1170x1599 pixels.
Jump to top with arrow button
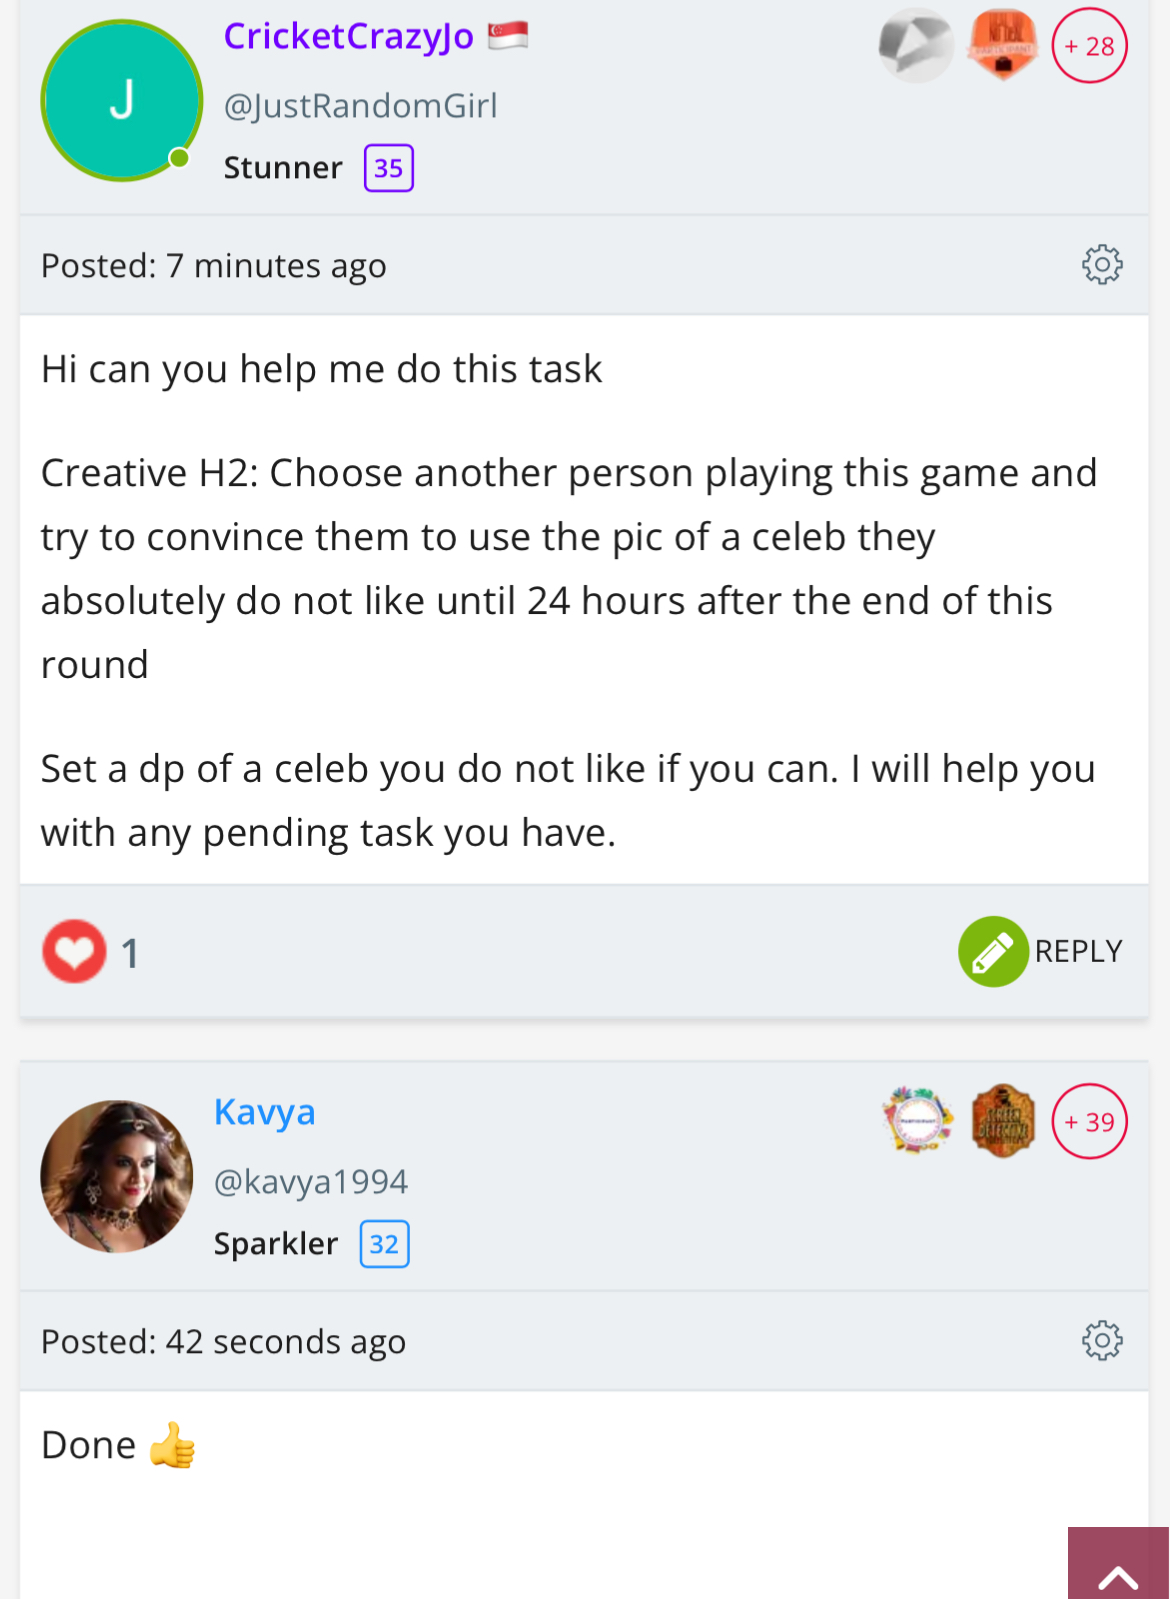[1118, 1563]
